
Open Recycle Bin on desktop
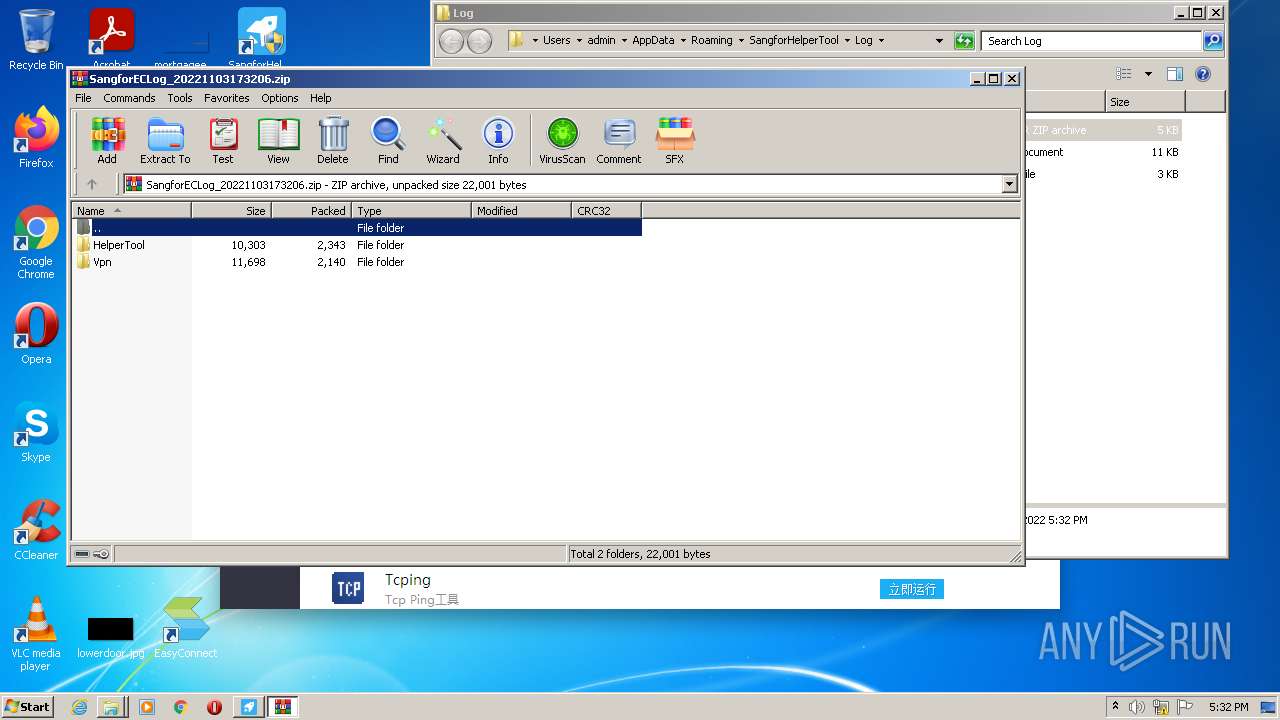pyautogui.click(x=36, y=40)
